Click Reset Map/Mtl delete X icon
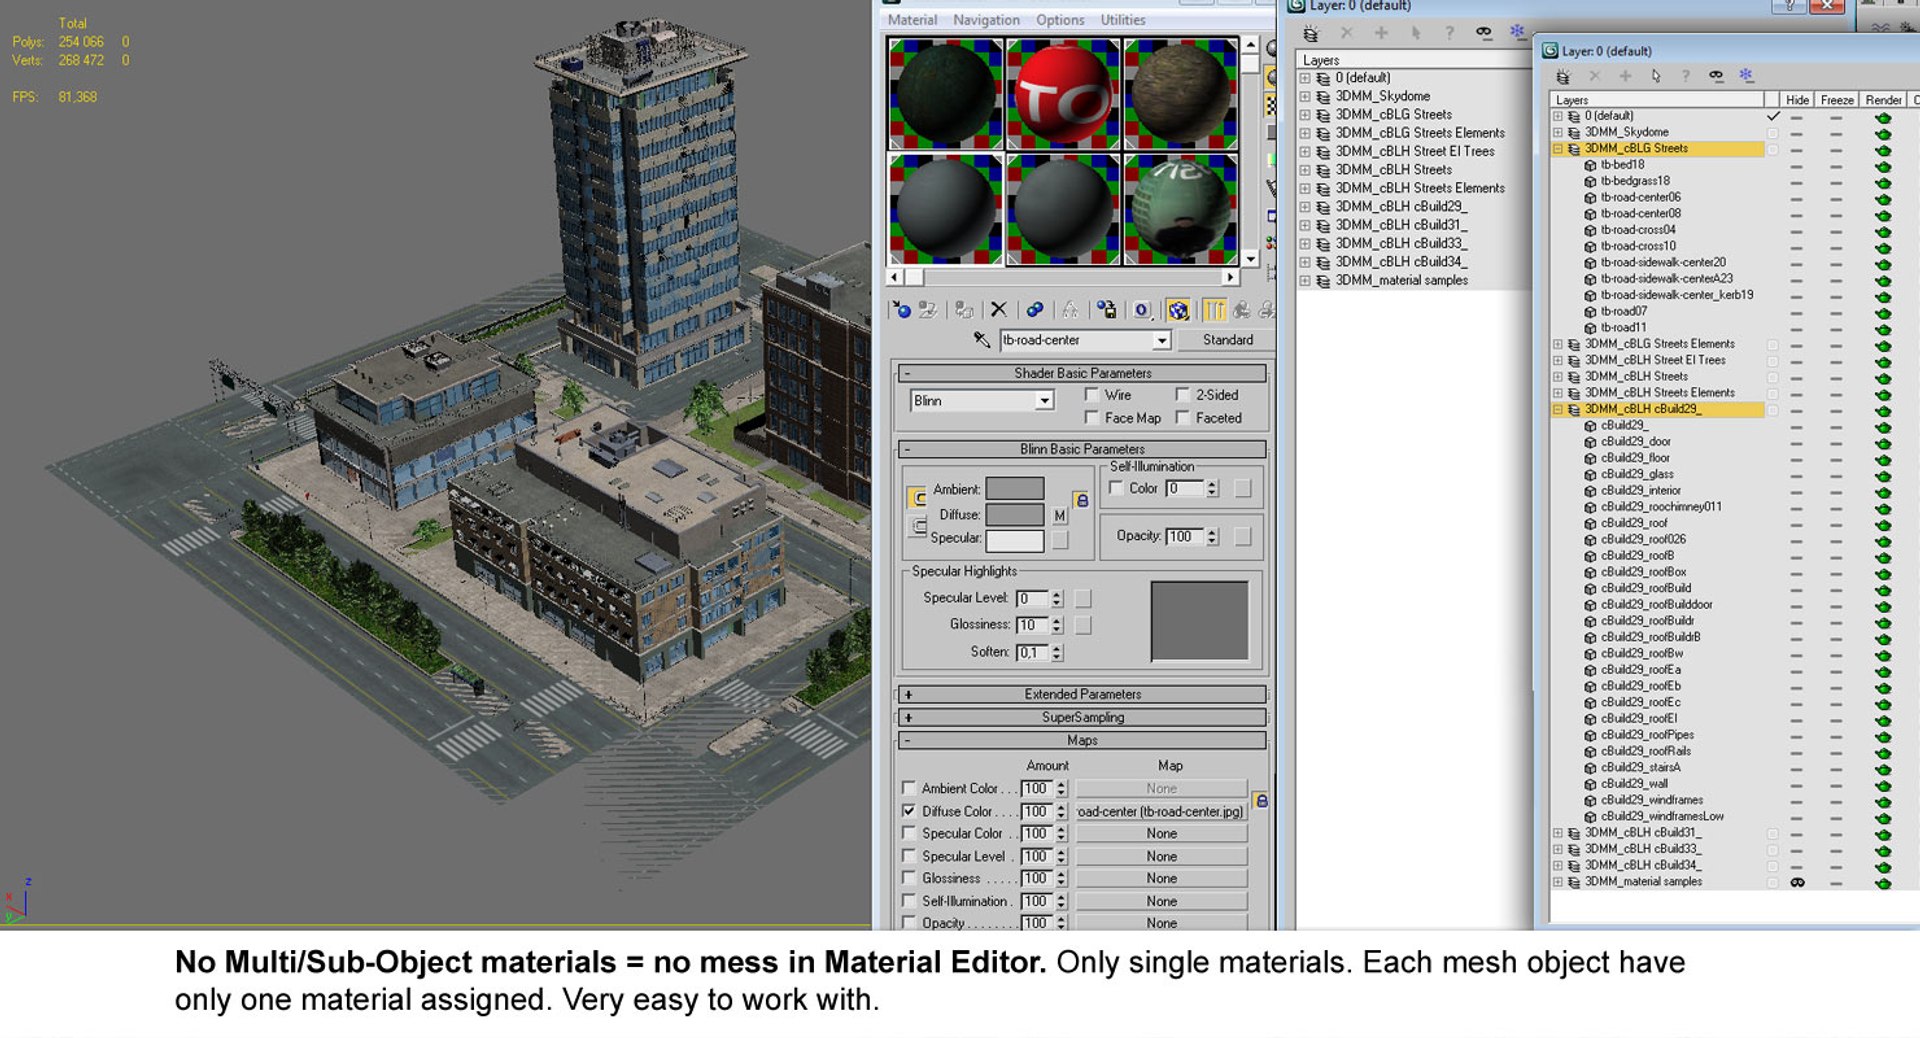Image resolution: width=1920 pixels, height=1038 pixels. (x=998, y=310)
